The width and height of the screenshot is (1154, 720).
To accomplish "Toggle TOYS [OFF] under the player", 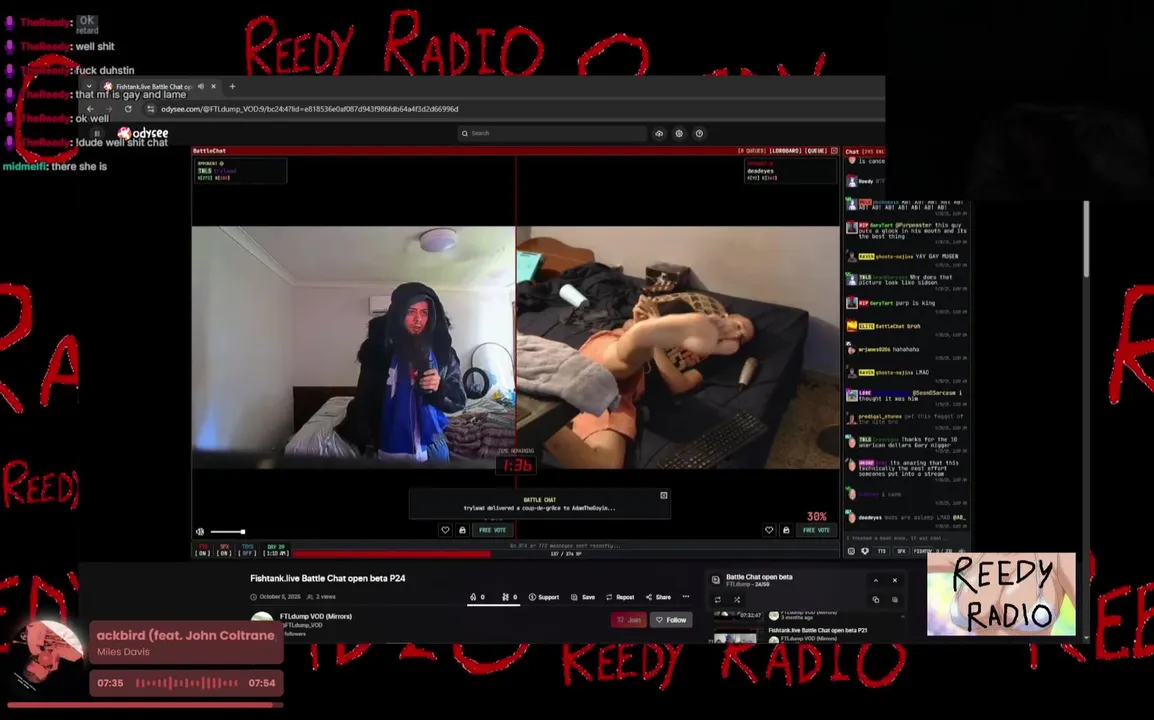I will pos(247,551).
